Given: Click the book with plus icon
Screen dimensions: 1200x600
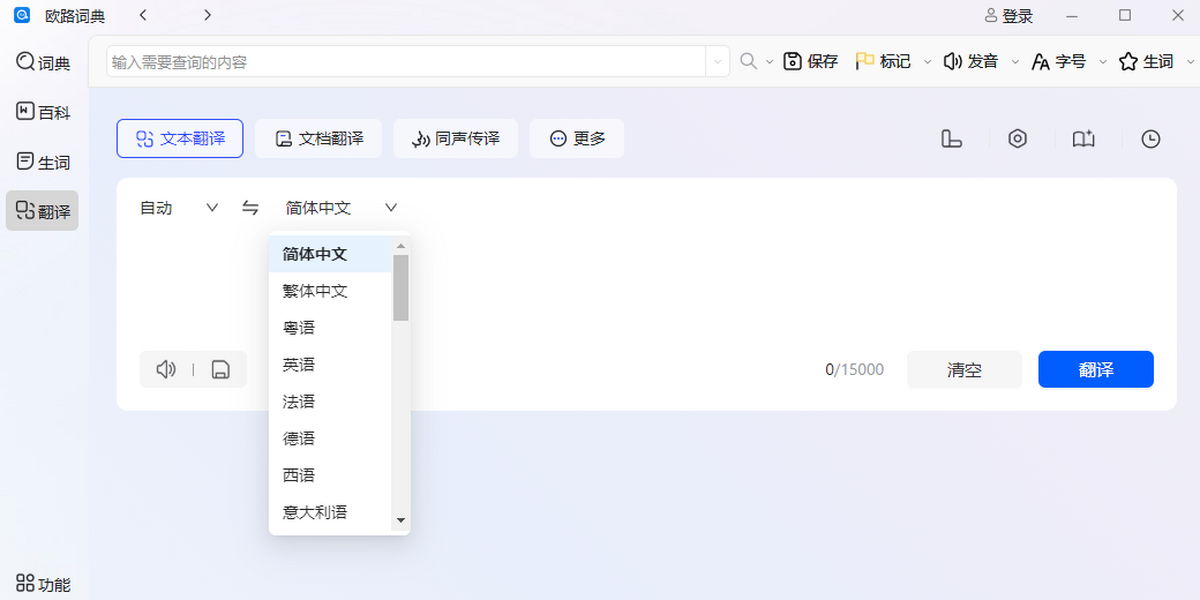Looking at the screenshot, I should pos(1084,139).
